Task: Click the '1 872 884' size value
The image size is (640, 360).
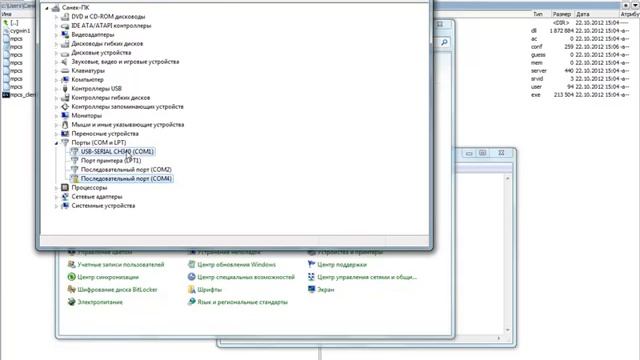Action: point(562,31)
